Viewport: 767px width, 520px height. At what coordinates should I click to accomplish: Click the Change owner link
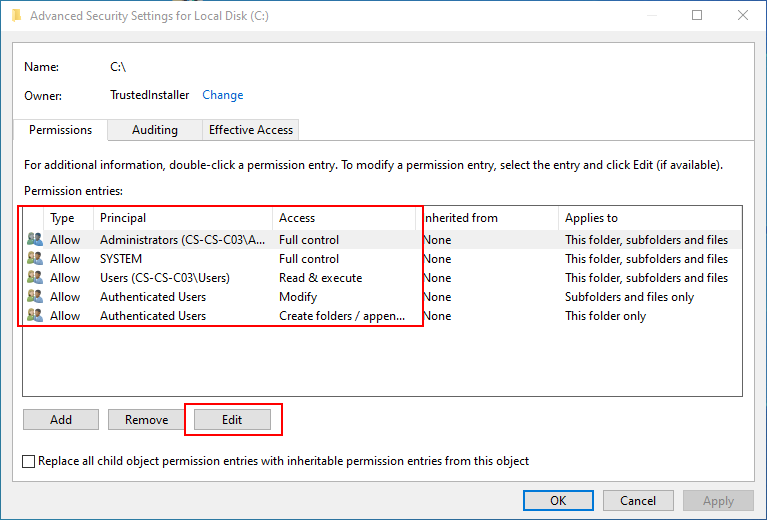(x=223, y=95)
